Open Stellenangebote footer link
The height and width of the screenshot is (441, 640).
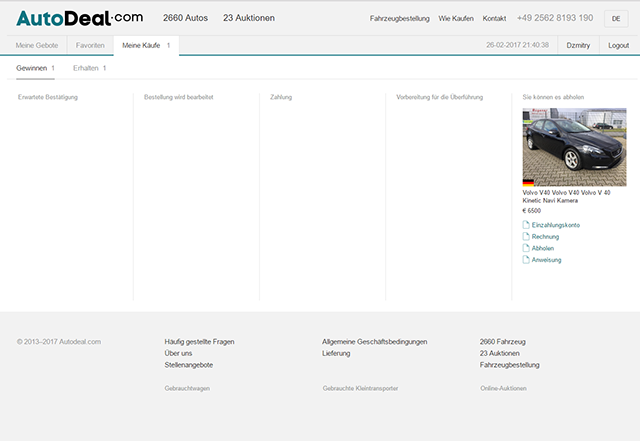click(189, 365)
